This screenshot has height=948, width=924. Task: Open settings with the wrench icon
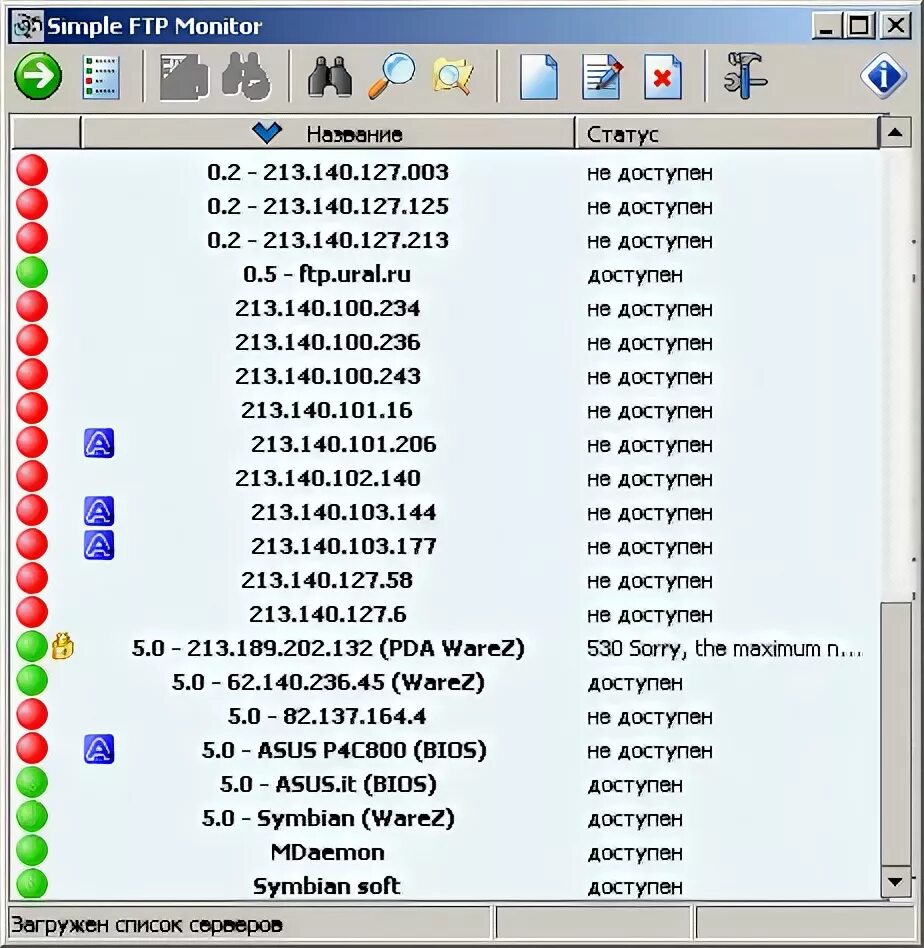click(x=745, y=77)
